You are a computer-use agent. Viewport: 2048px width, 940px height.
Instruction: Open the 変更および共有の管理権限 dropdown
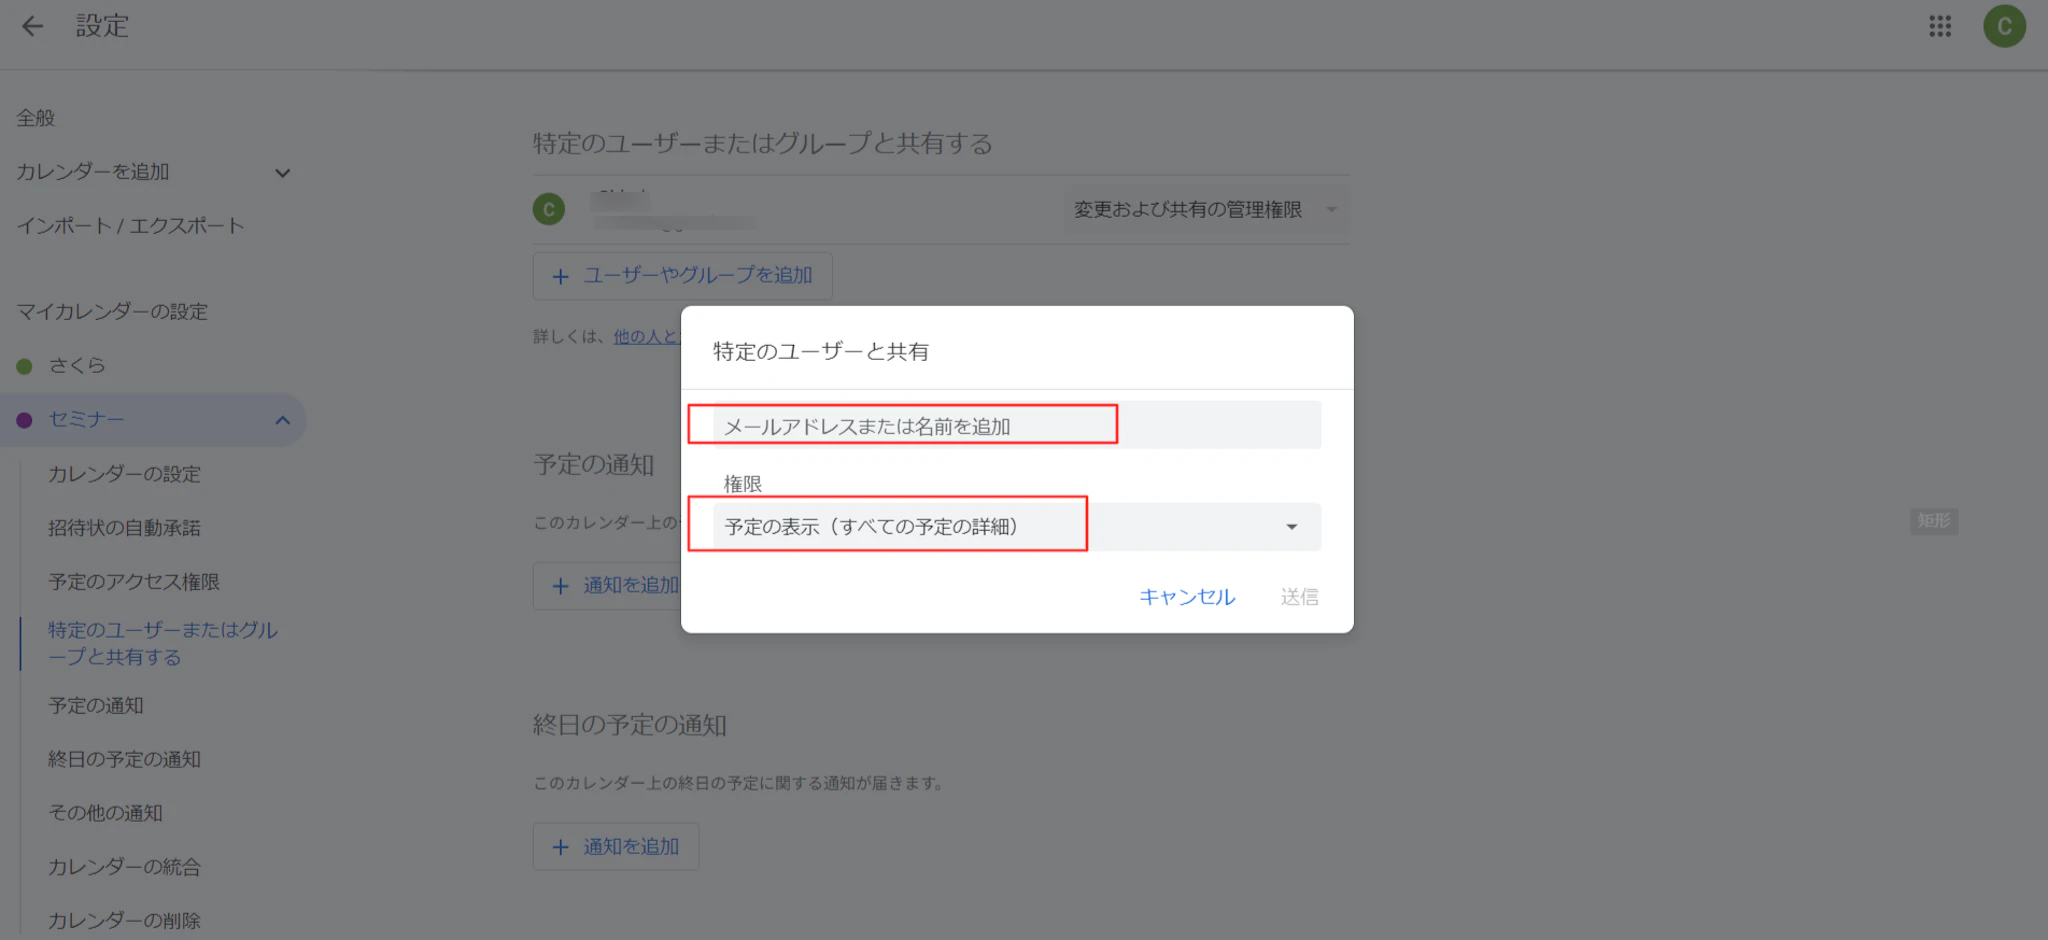(1205, 210)
